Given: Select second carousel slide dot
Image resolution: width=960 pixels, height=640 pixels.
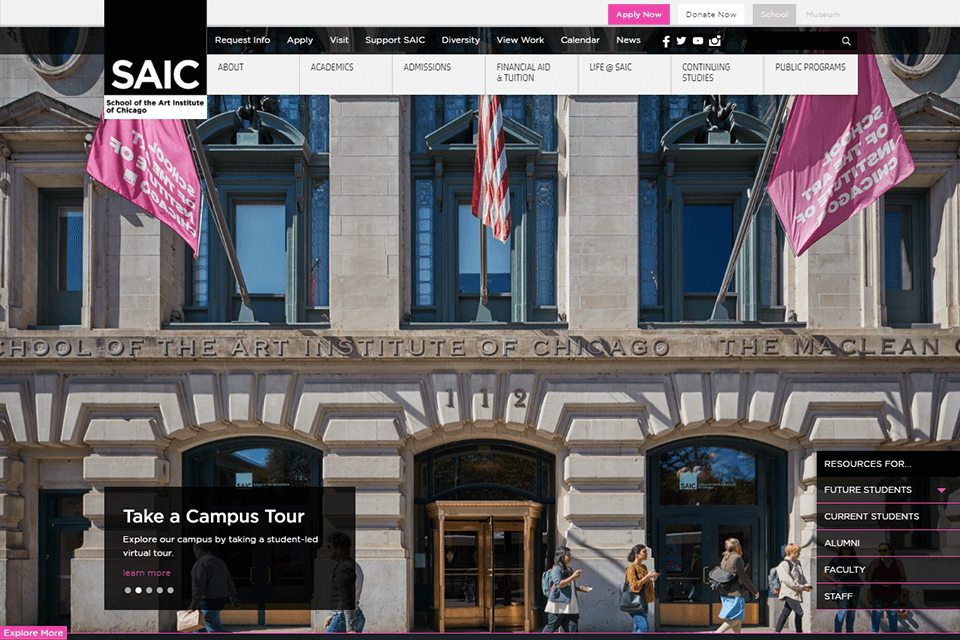Looking at the screenshot, I should [x=138, y=590].
